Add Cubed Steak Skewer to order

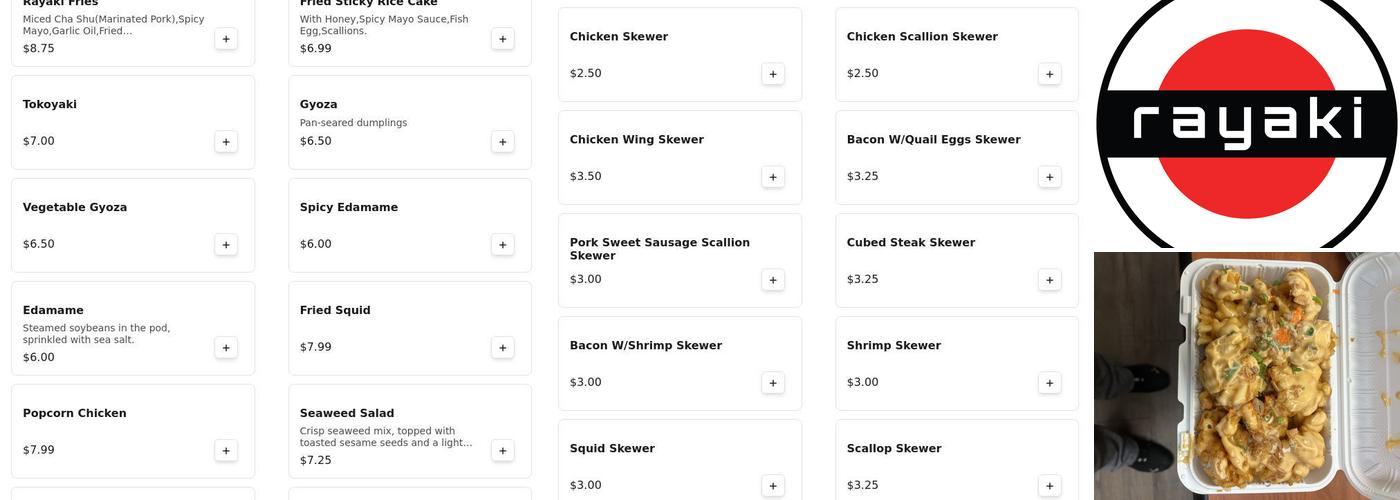pyautogui.click(x=1050, y=280)
